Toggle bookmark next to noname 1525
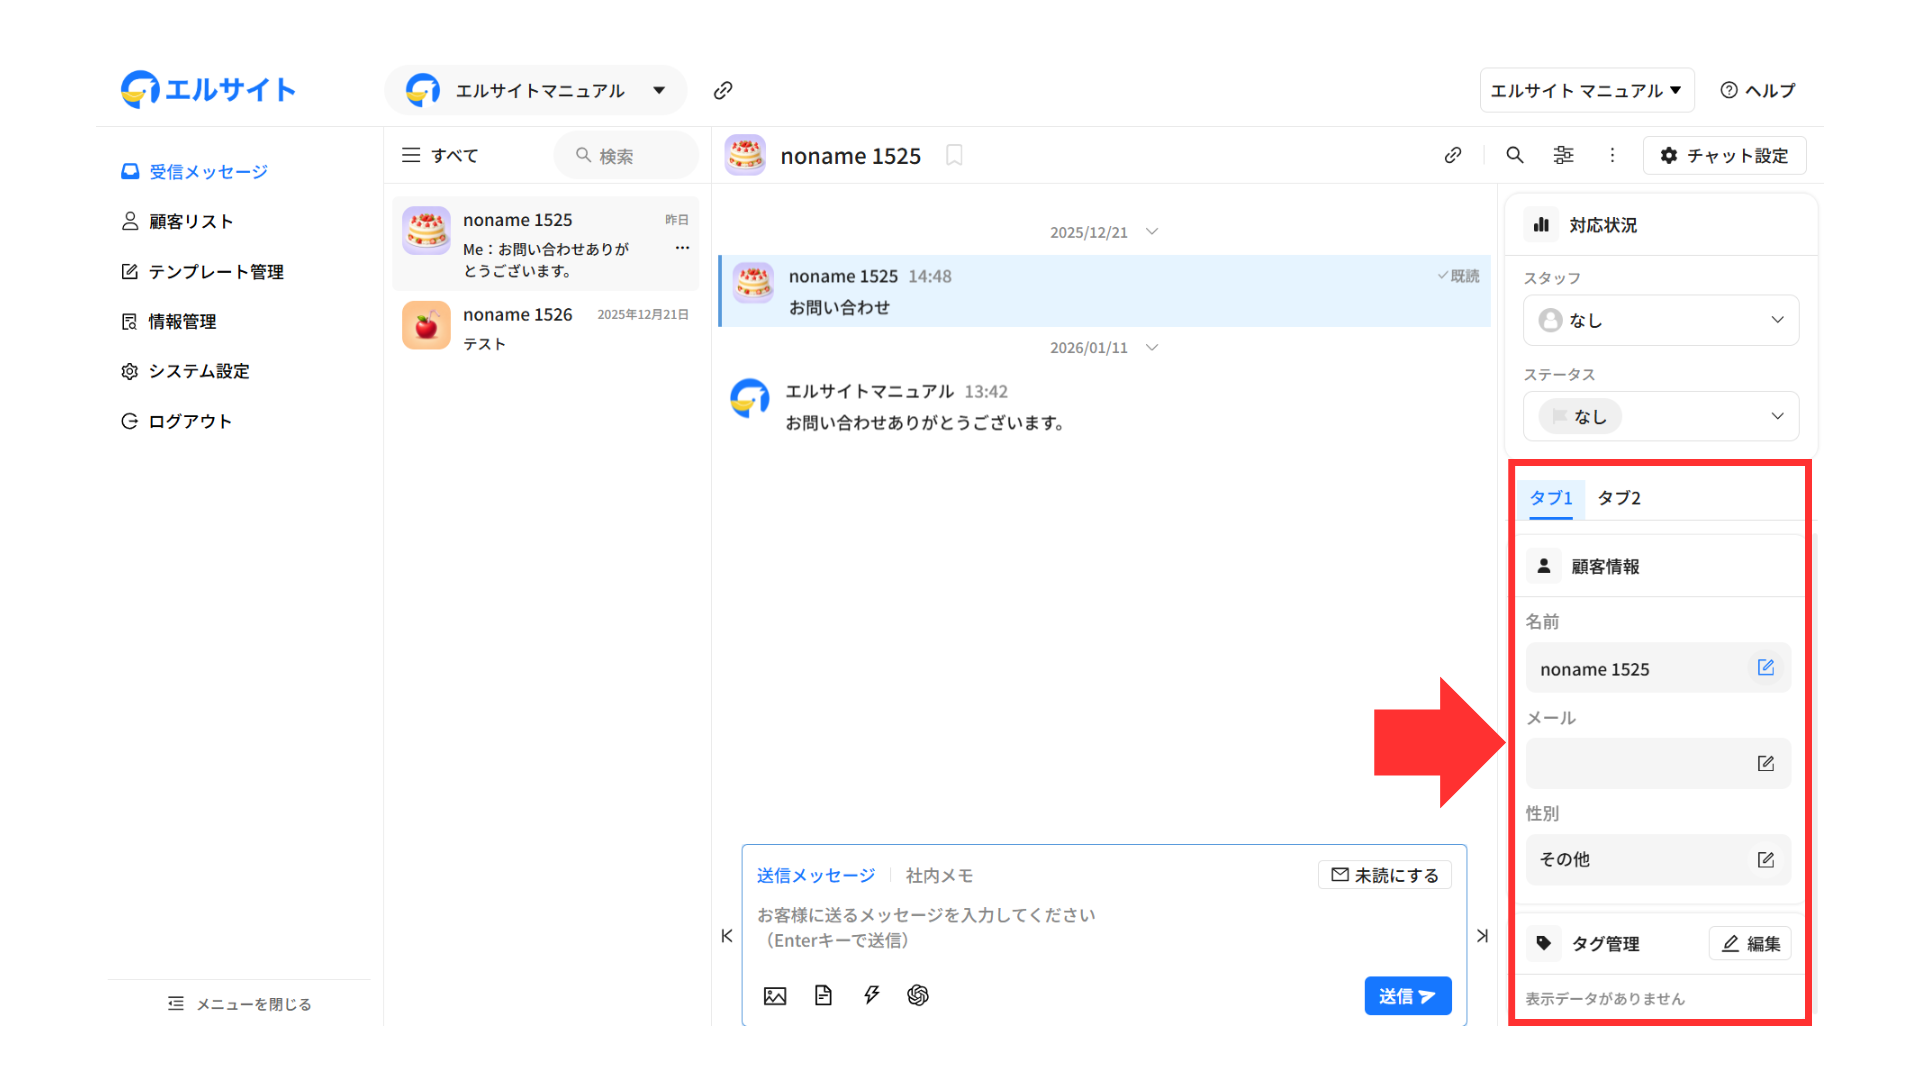 pyautogui.click(x=954, y=155)
